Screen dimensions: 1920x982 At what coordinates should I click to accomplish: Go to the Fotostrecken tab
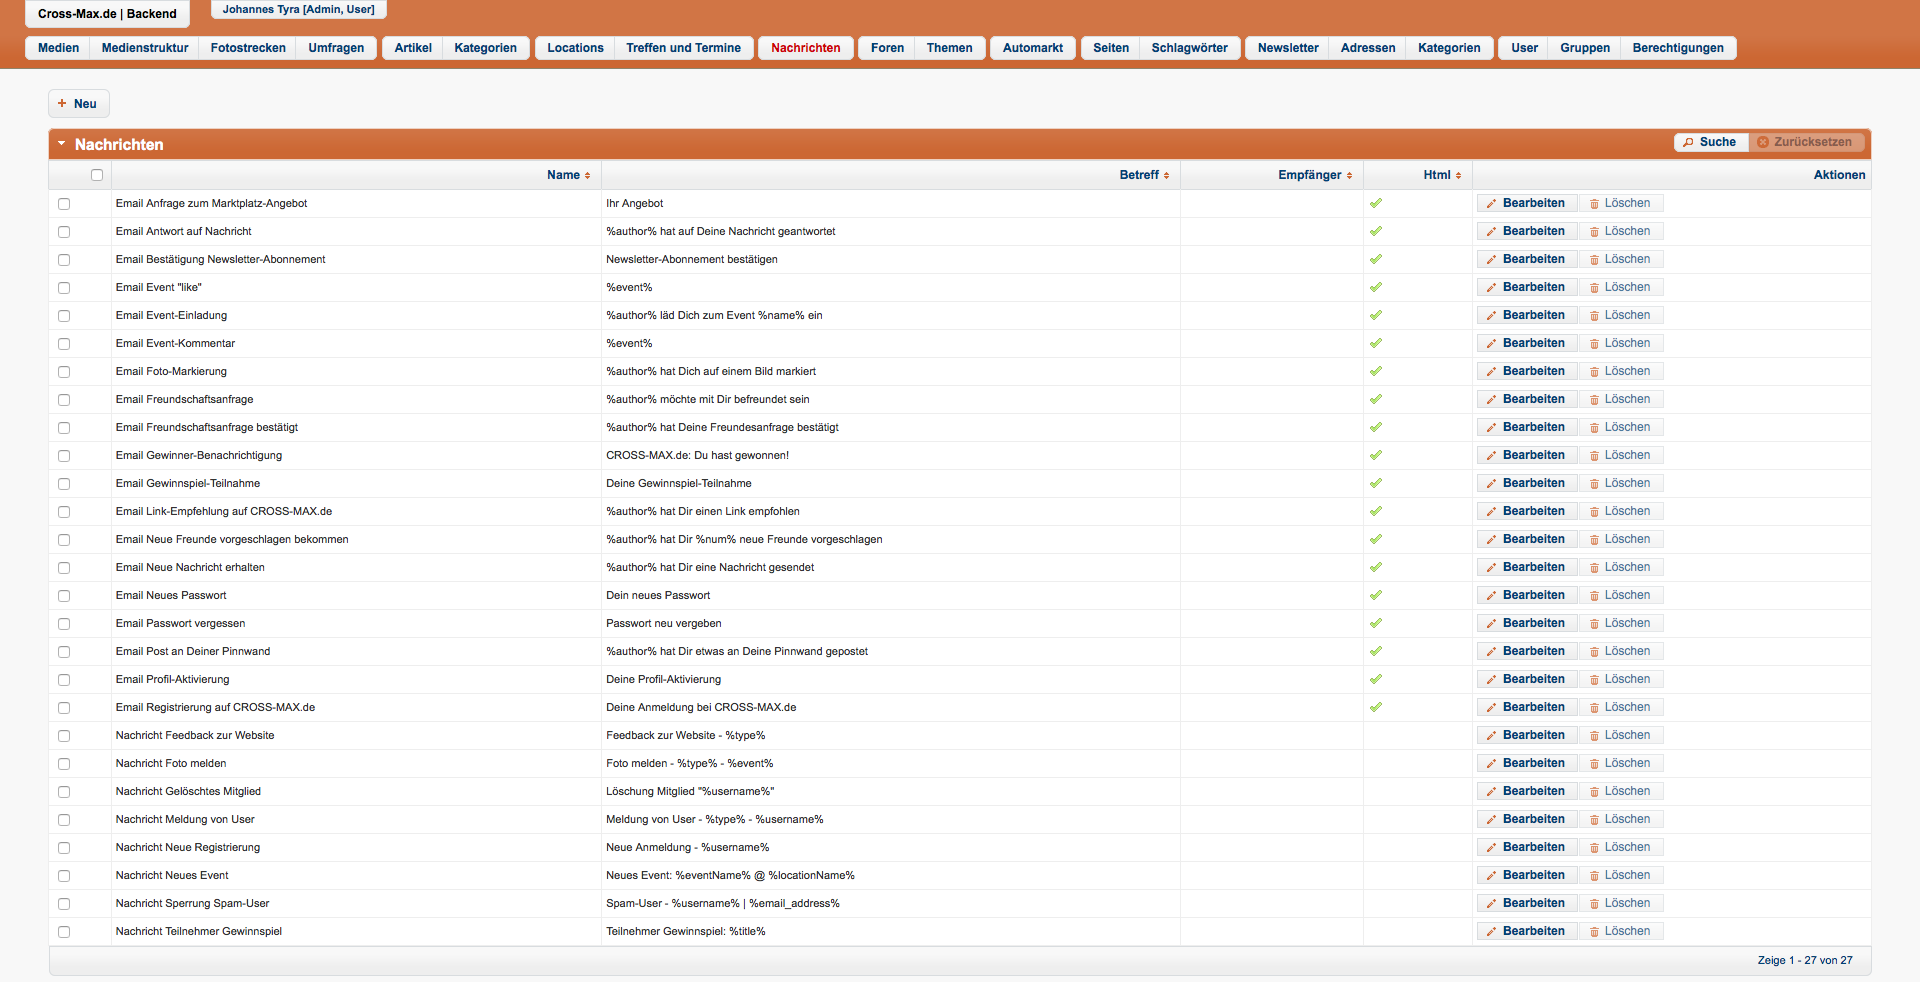(x=248, y=48)
